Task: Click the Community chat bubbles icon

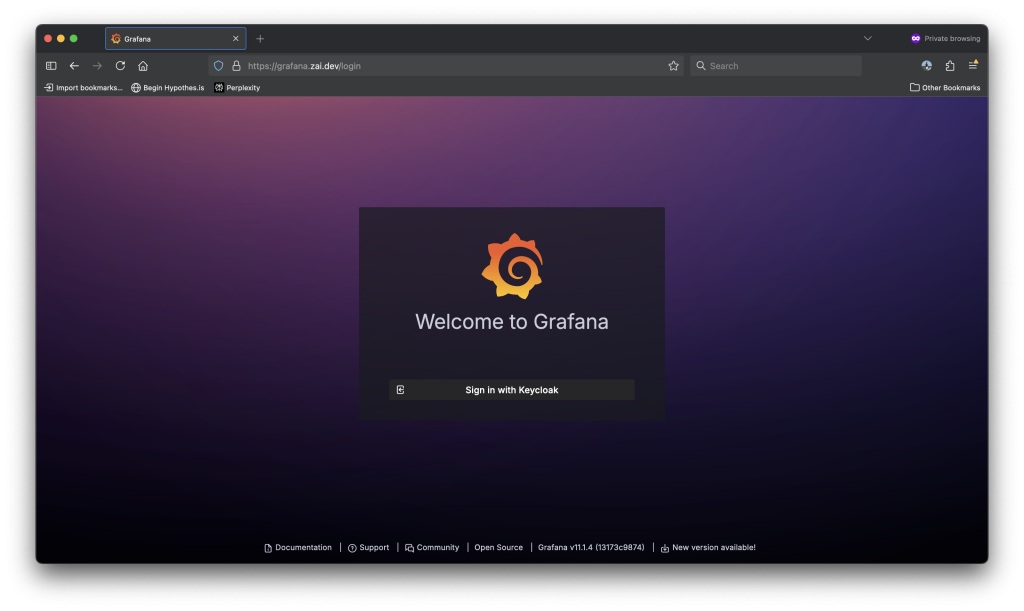Action: point(409,548)
